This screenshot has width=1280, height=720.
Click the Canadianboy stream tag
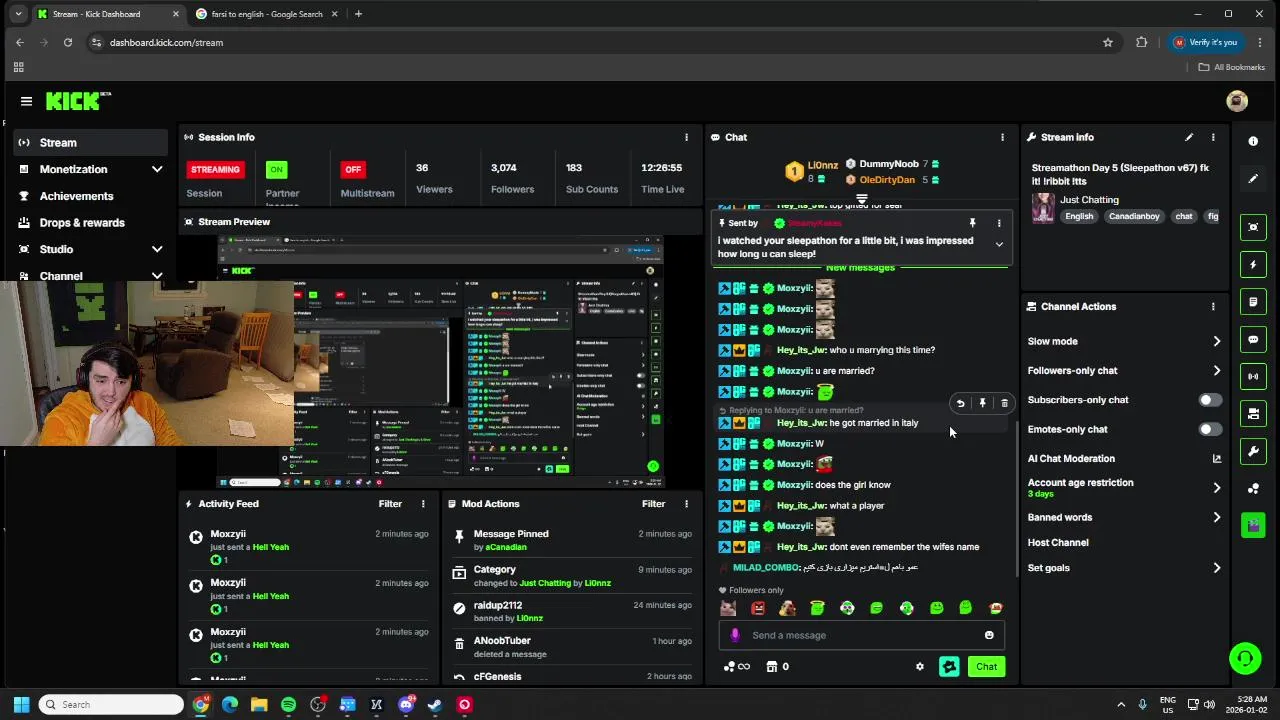[x=1135, y=217]
